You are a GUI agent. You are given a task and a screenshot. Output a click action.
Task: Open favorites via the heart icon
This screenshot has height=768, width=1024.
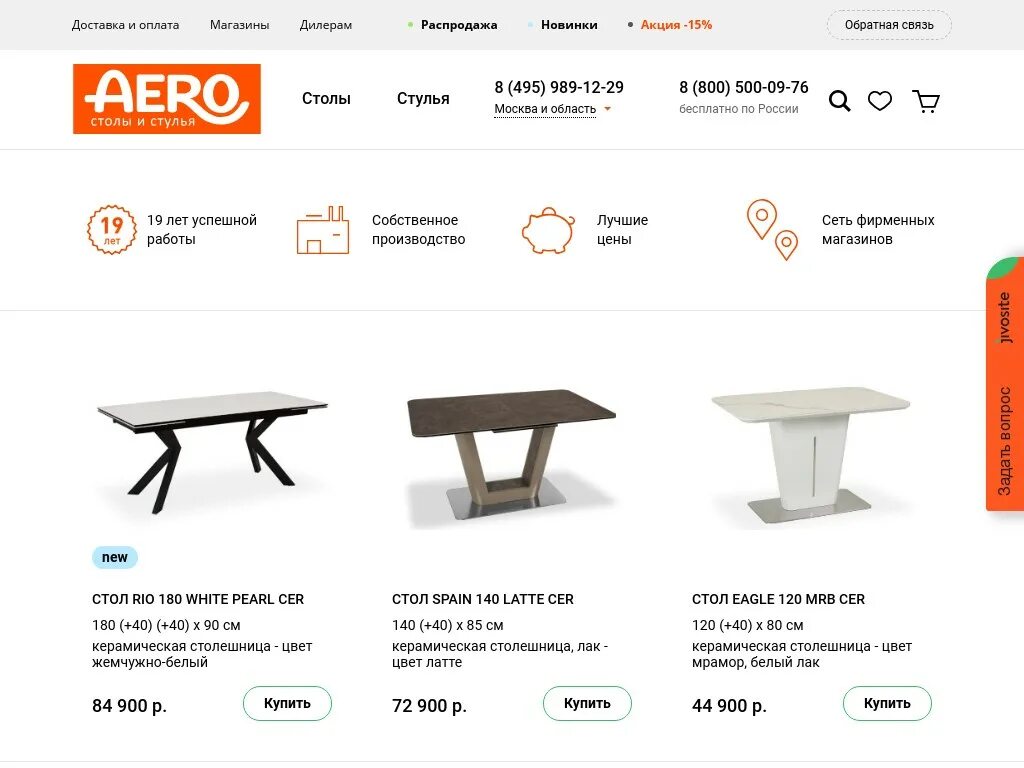(x=880, y=101)
